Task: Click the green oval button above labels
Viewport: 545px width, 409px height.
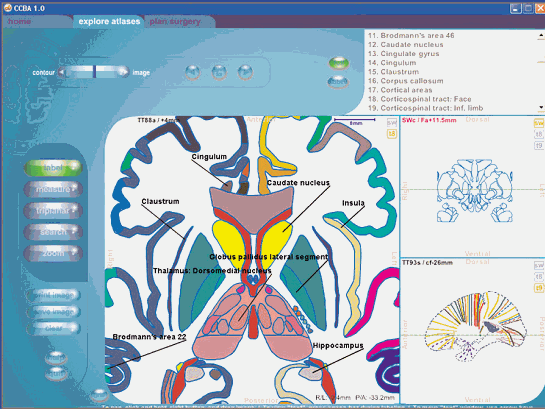Action: click(338, 63)
